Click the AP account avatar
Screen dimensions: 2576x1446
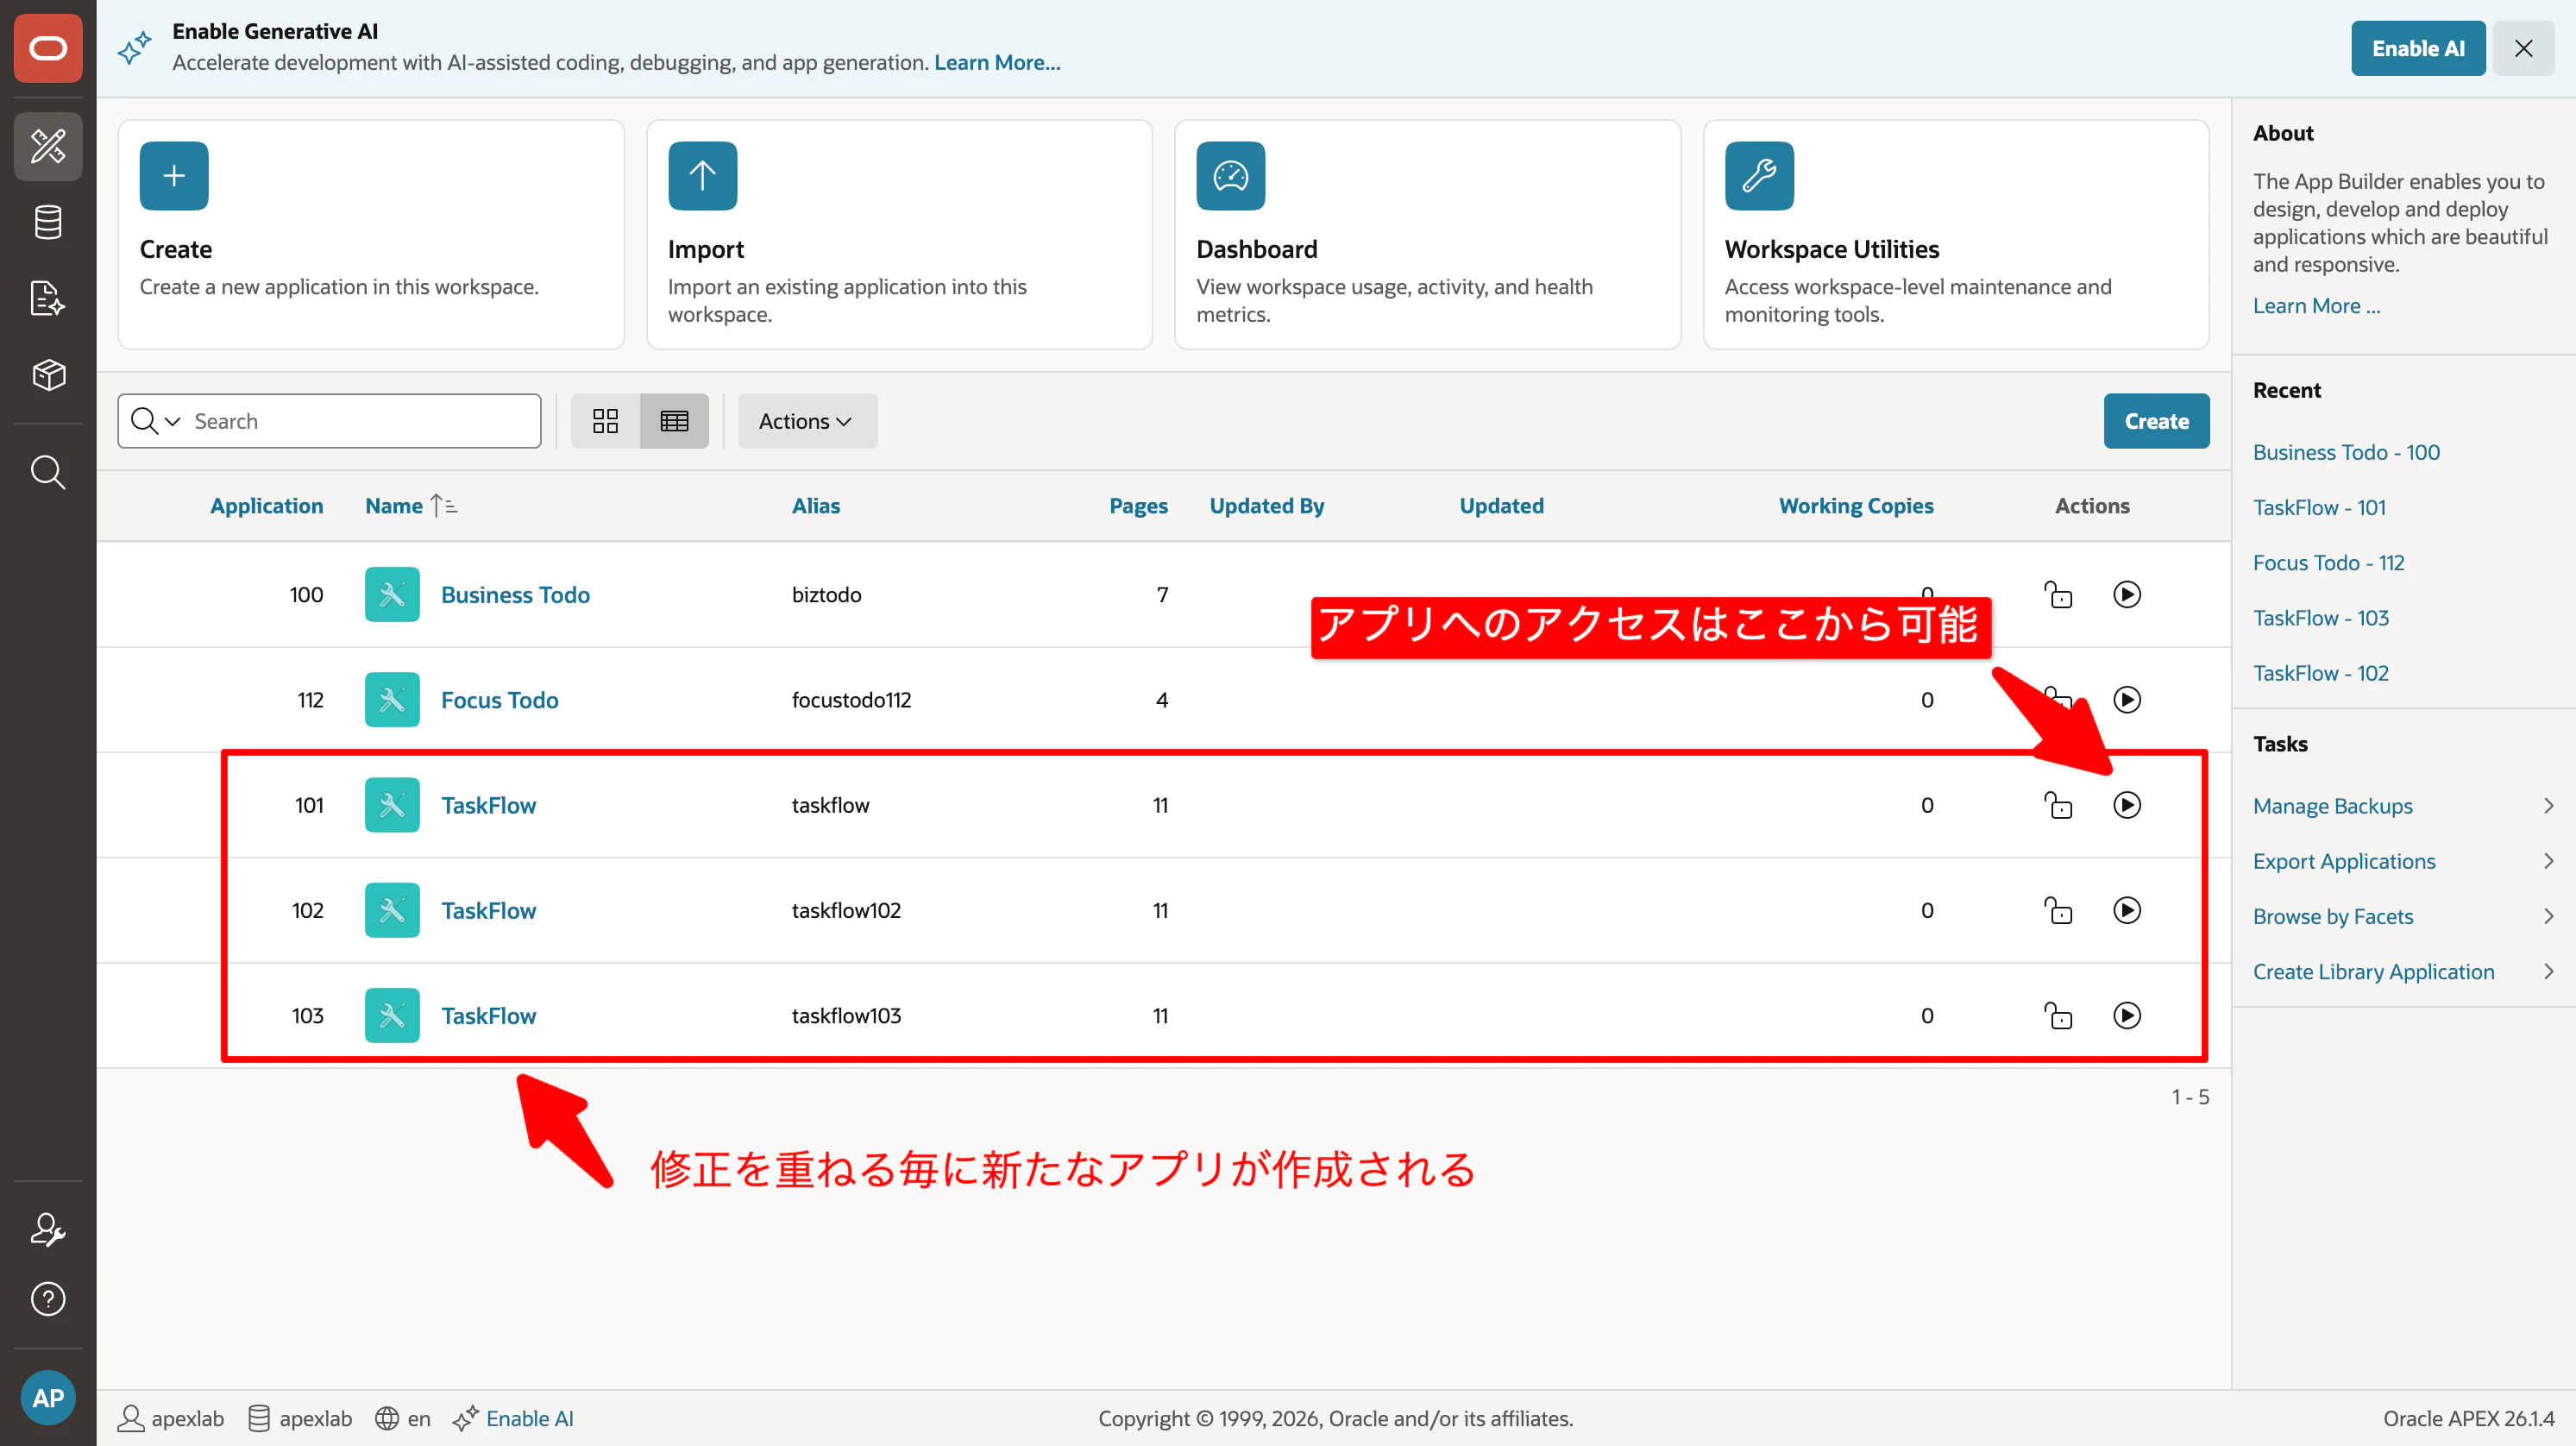pyautogui.click(x=48, y=1398)
